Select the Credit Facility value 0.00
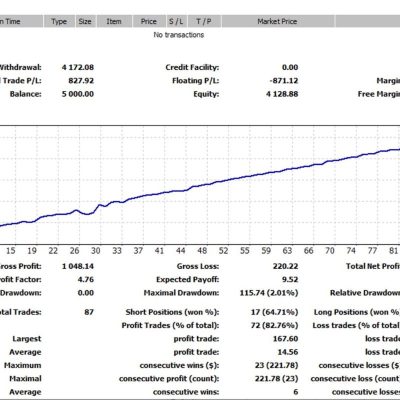This screenshot has width=400, height=400. [x=290, y=67]
